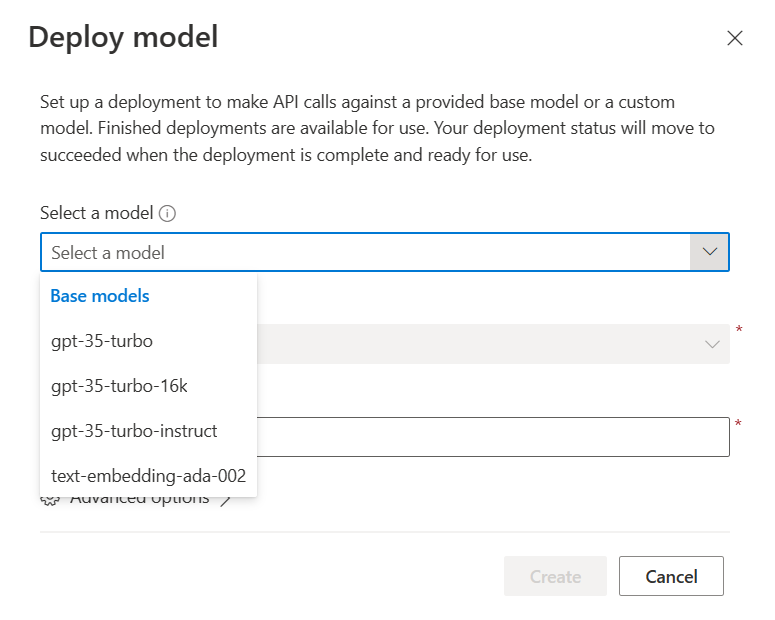Pick gpt-35-turbo-instruct from the dropdown
The image size is (775, 620).
(134, 431)
